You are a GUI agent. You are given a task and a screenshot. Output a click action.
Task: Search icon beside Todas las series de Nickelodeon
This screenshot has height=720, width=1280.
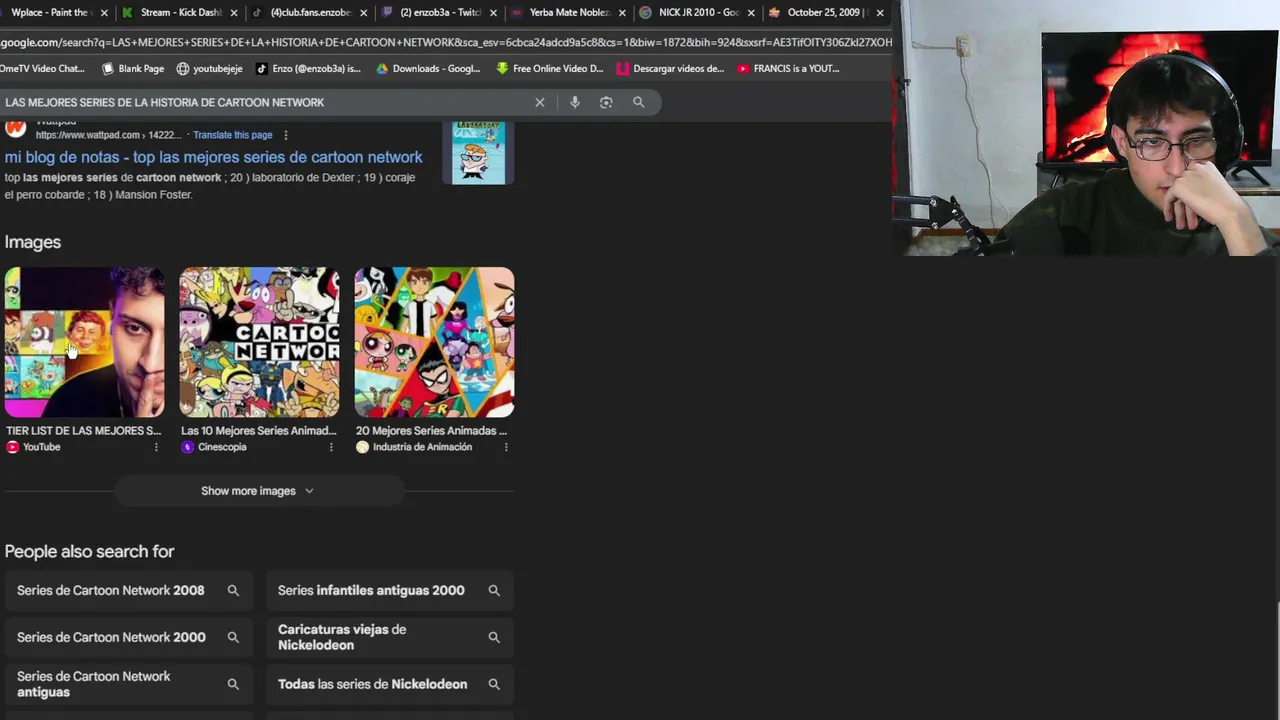(494, 684)
